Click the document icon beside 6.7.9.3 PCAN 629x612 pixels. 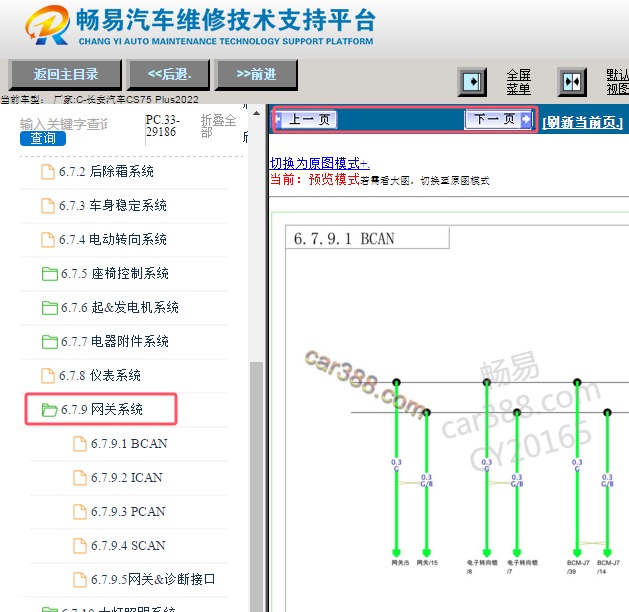(80, 512)
